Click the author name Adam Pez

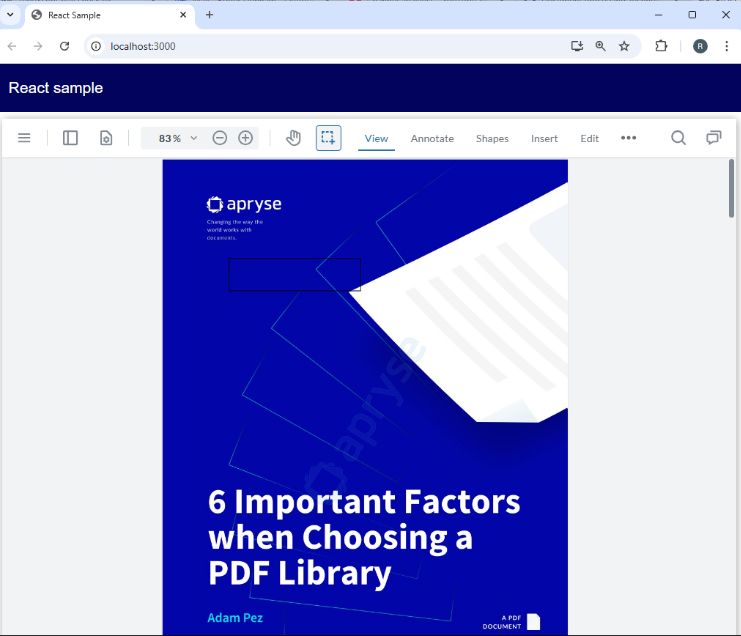coord(235,618)
